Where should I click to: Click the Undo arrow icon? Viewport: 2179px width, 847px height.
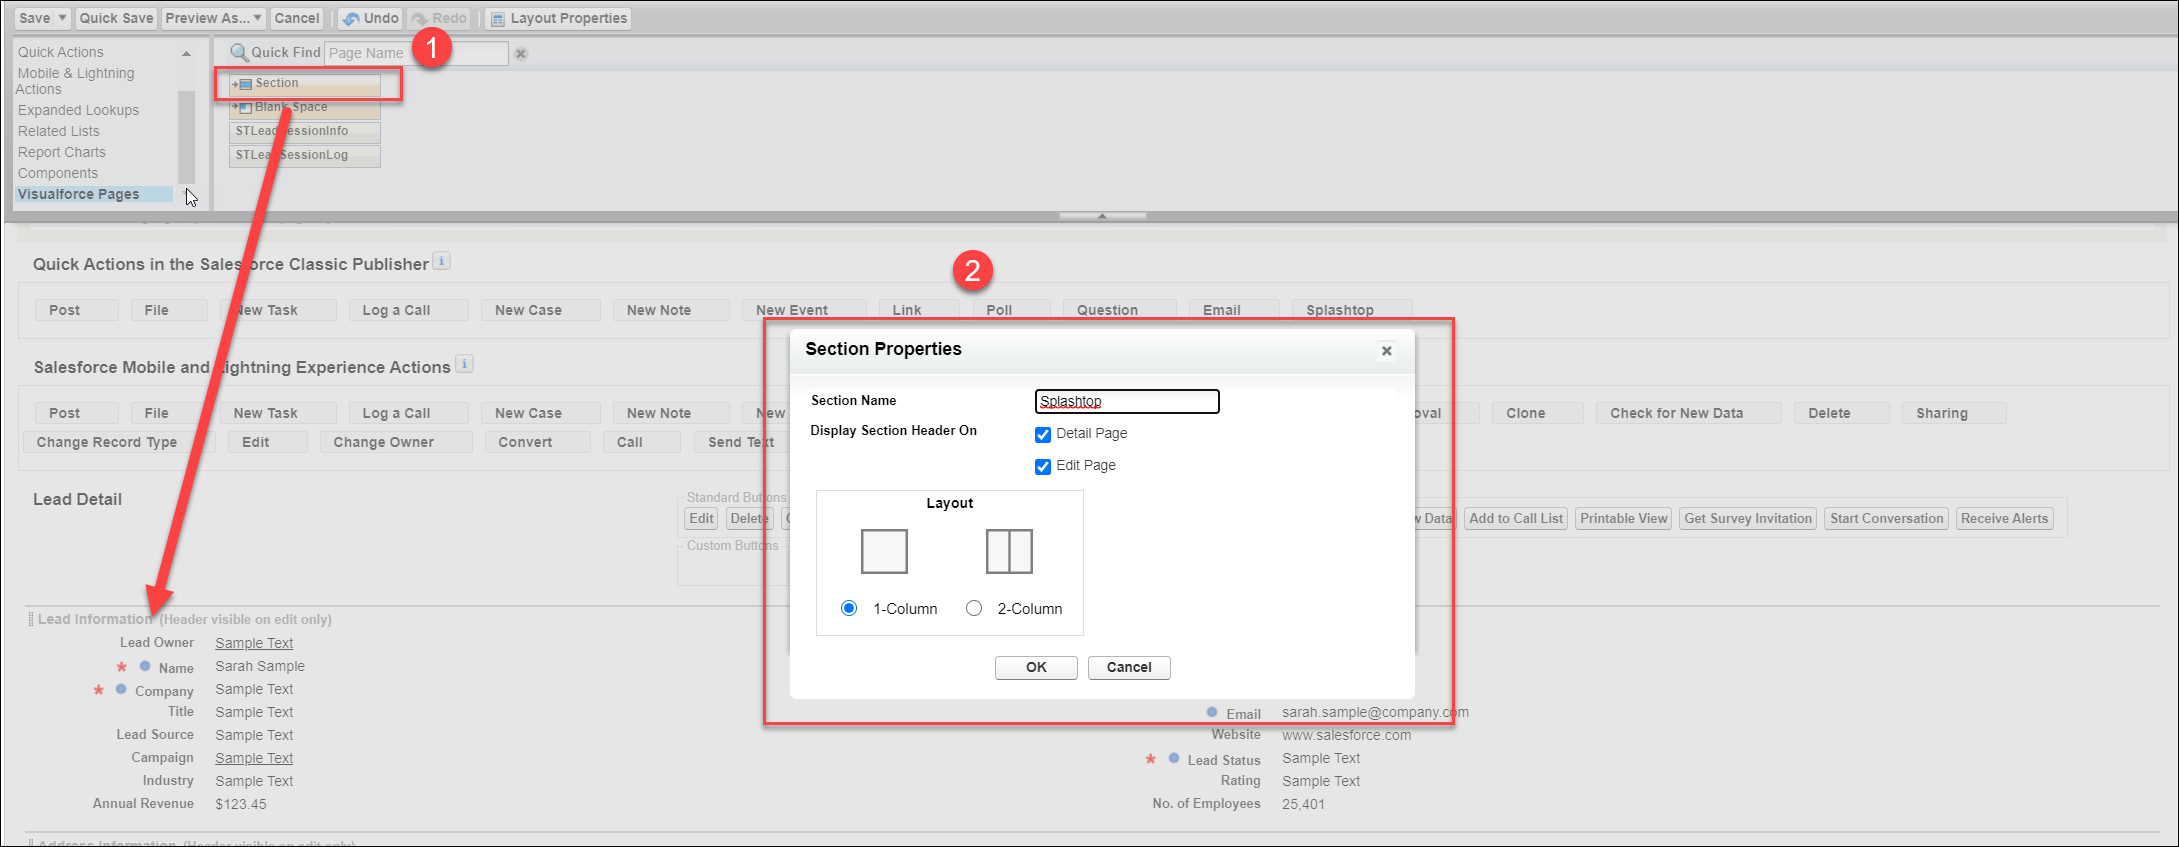pyautogui.click(x=351, y=19)
